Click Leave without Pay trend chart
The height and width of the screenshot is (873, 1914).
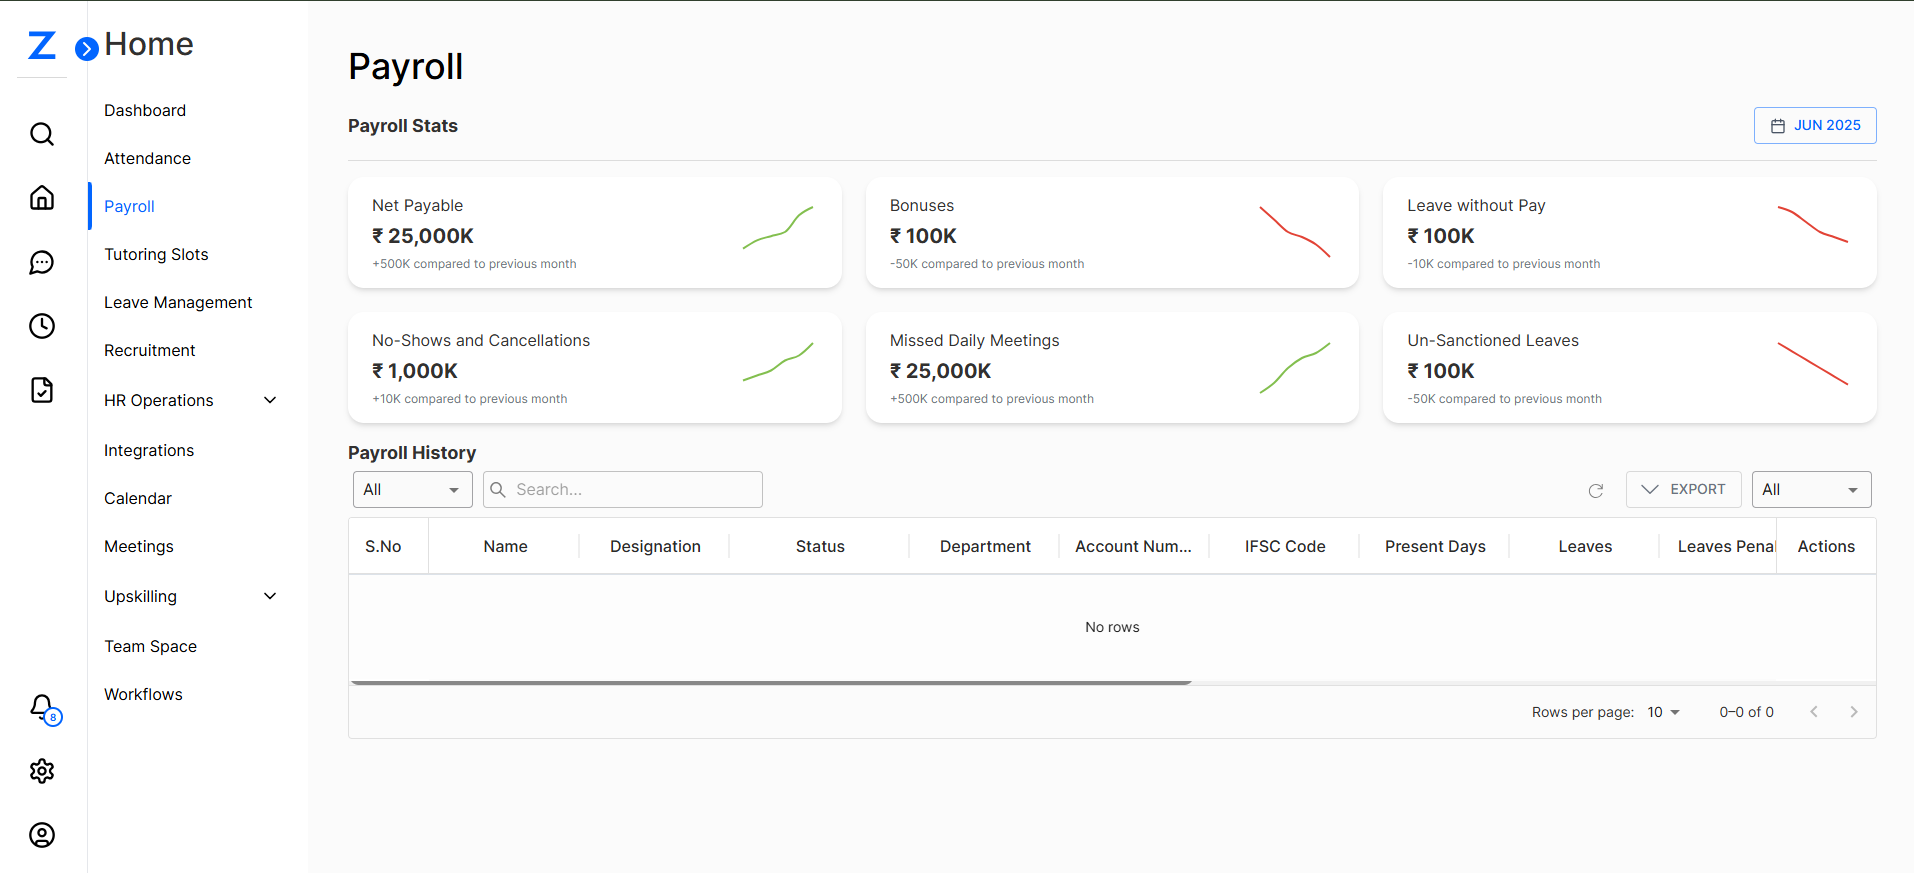(1812, 224)
